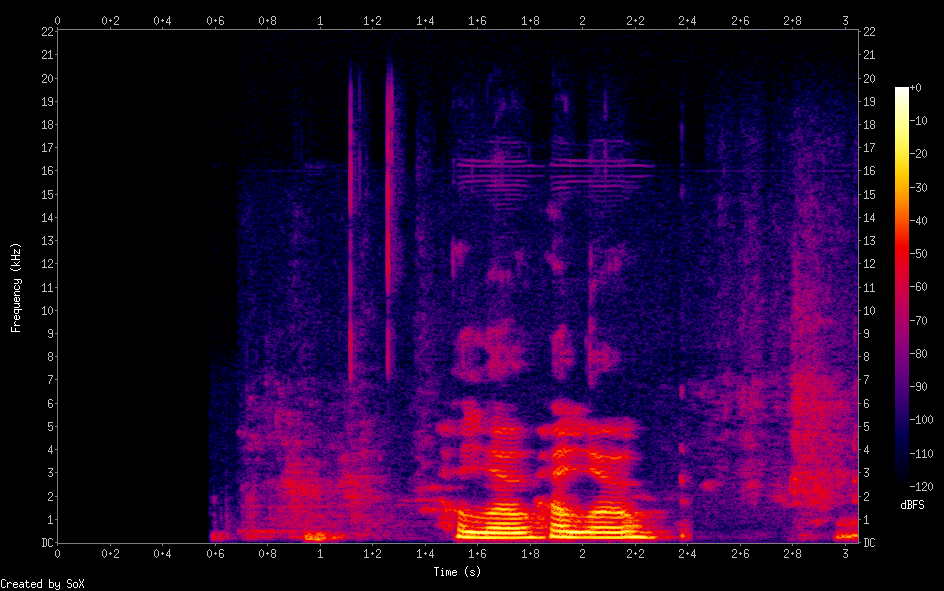
Task: Select the "-100" value on the dBFS scale
Action: (921, 420)
